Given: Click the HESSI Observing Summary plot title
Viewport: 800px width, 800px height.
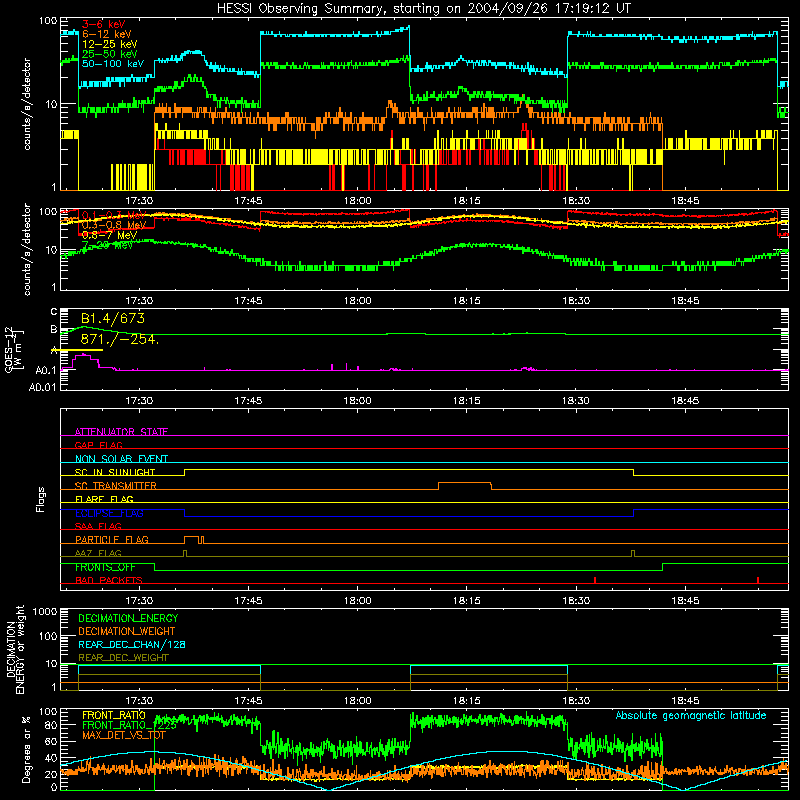Looking at the screenshot, I should (x=424, y=9).
